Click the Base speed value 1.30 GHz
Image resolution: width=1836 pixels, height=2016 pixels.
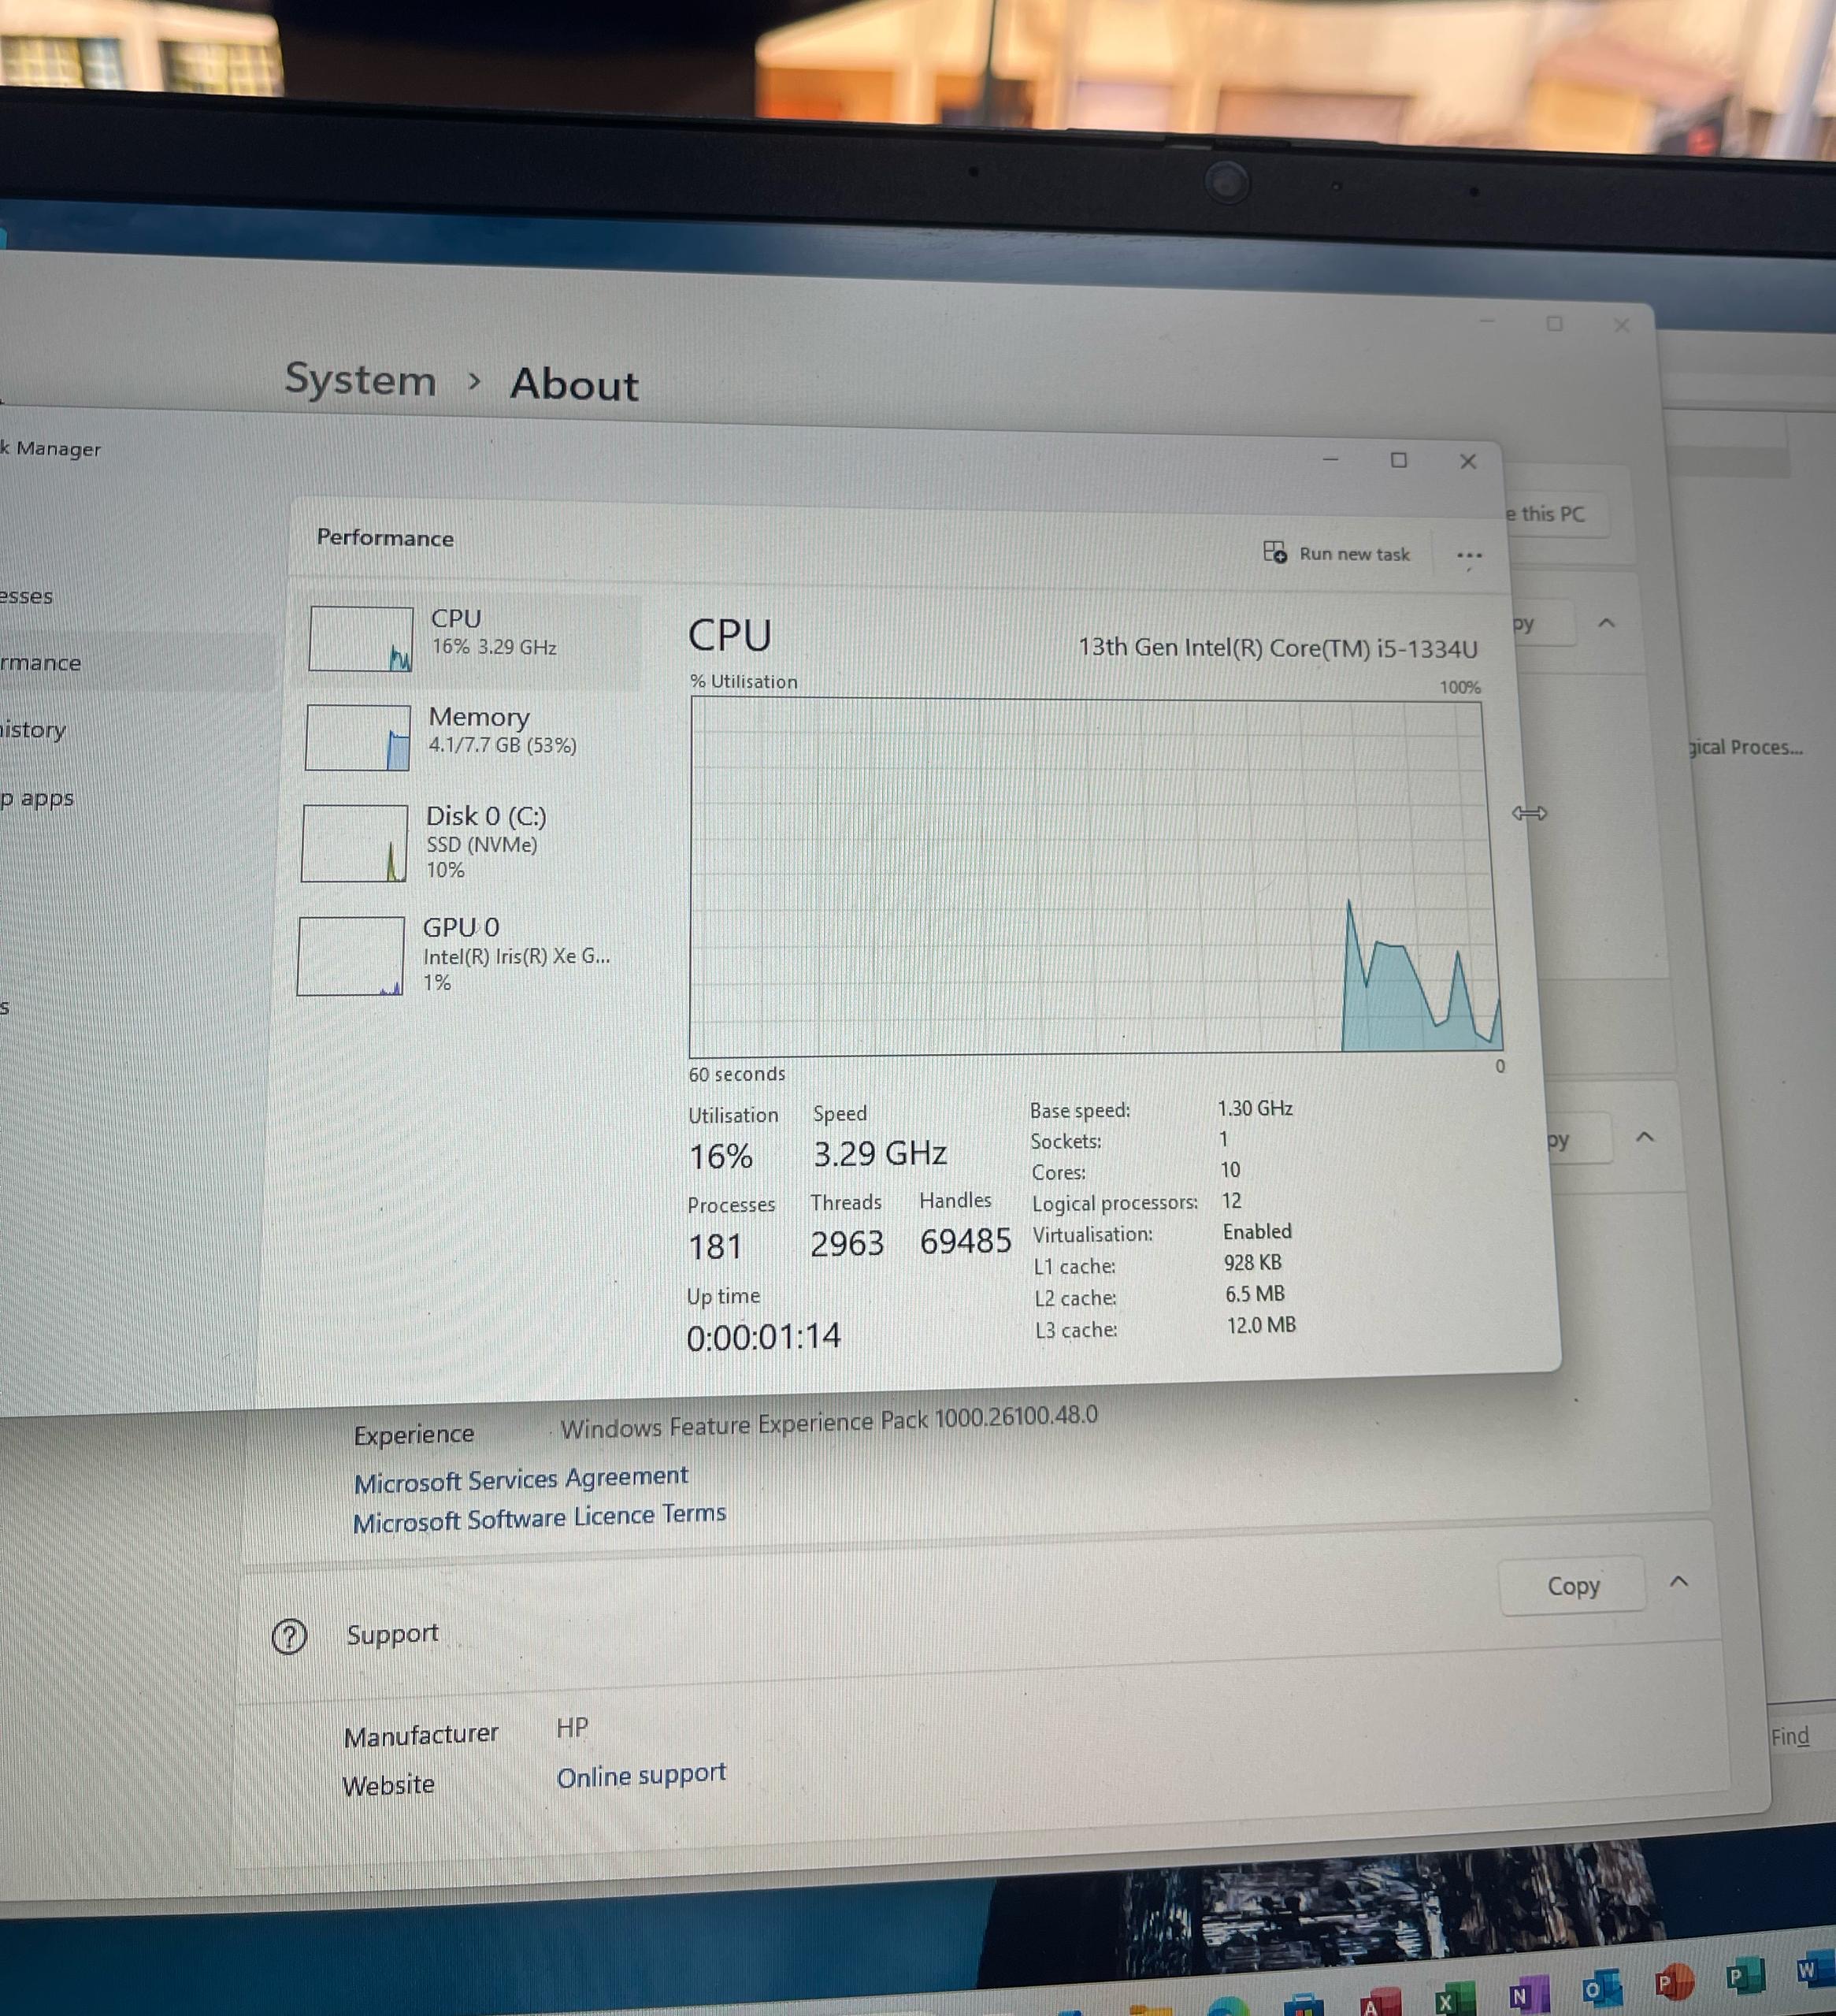[x=1255, y=1108]
